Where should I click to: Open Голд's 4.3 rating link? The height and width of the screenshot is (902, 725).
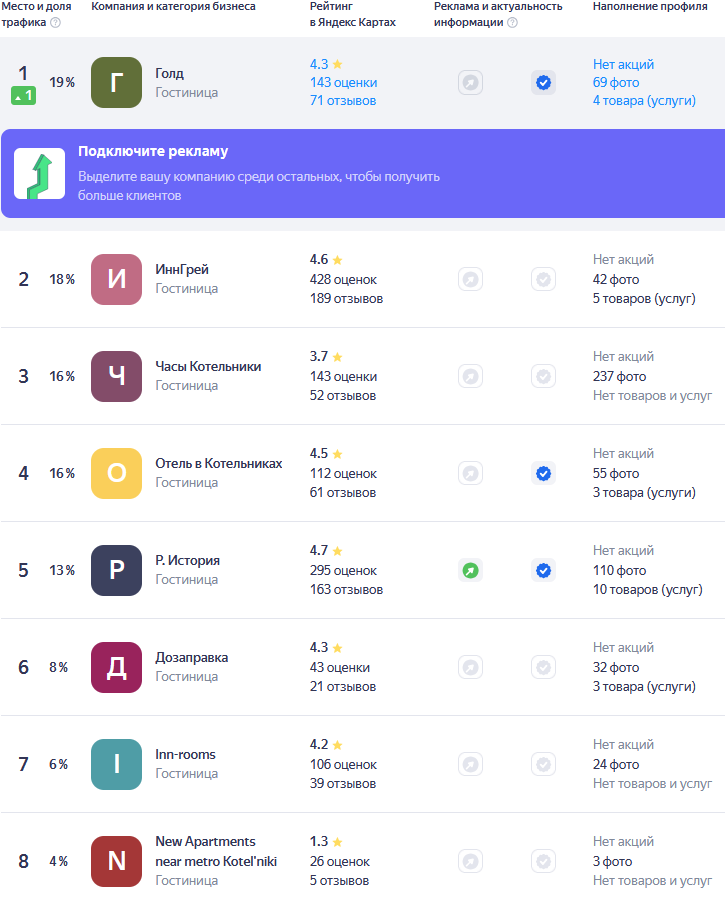click(319, 64)
